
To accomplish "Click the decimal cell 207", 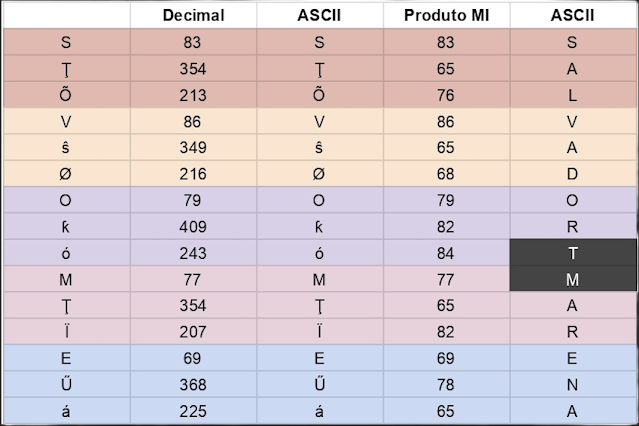I will [x=194, y=332].
